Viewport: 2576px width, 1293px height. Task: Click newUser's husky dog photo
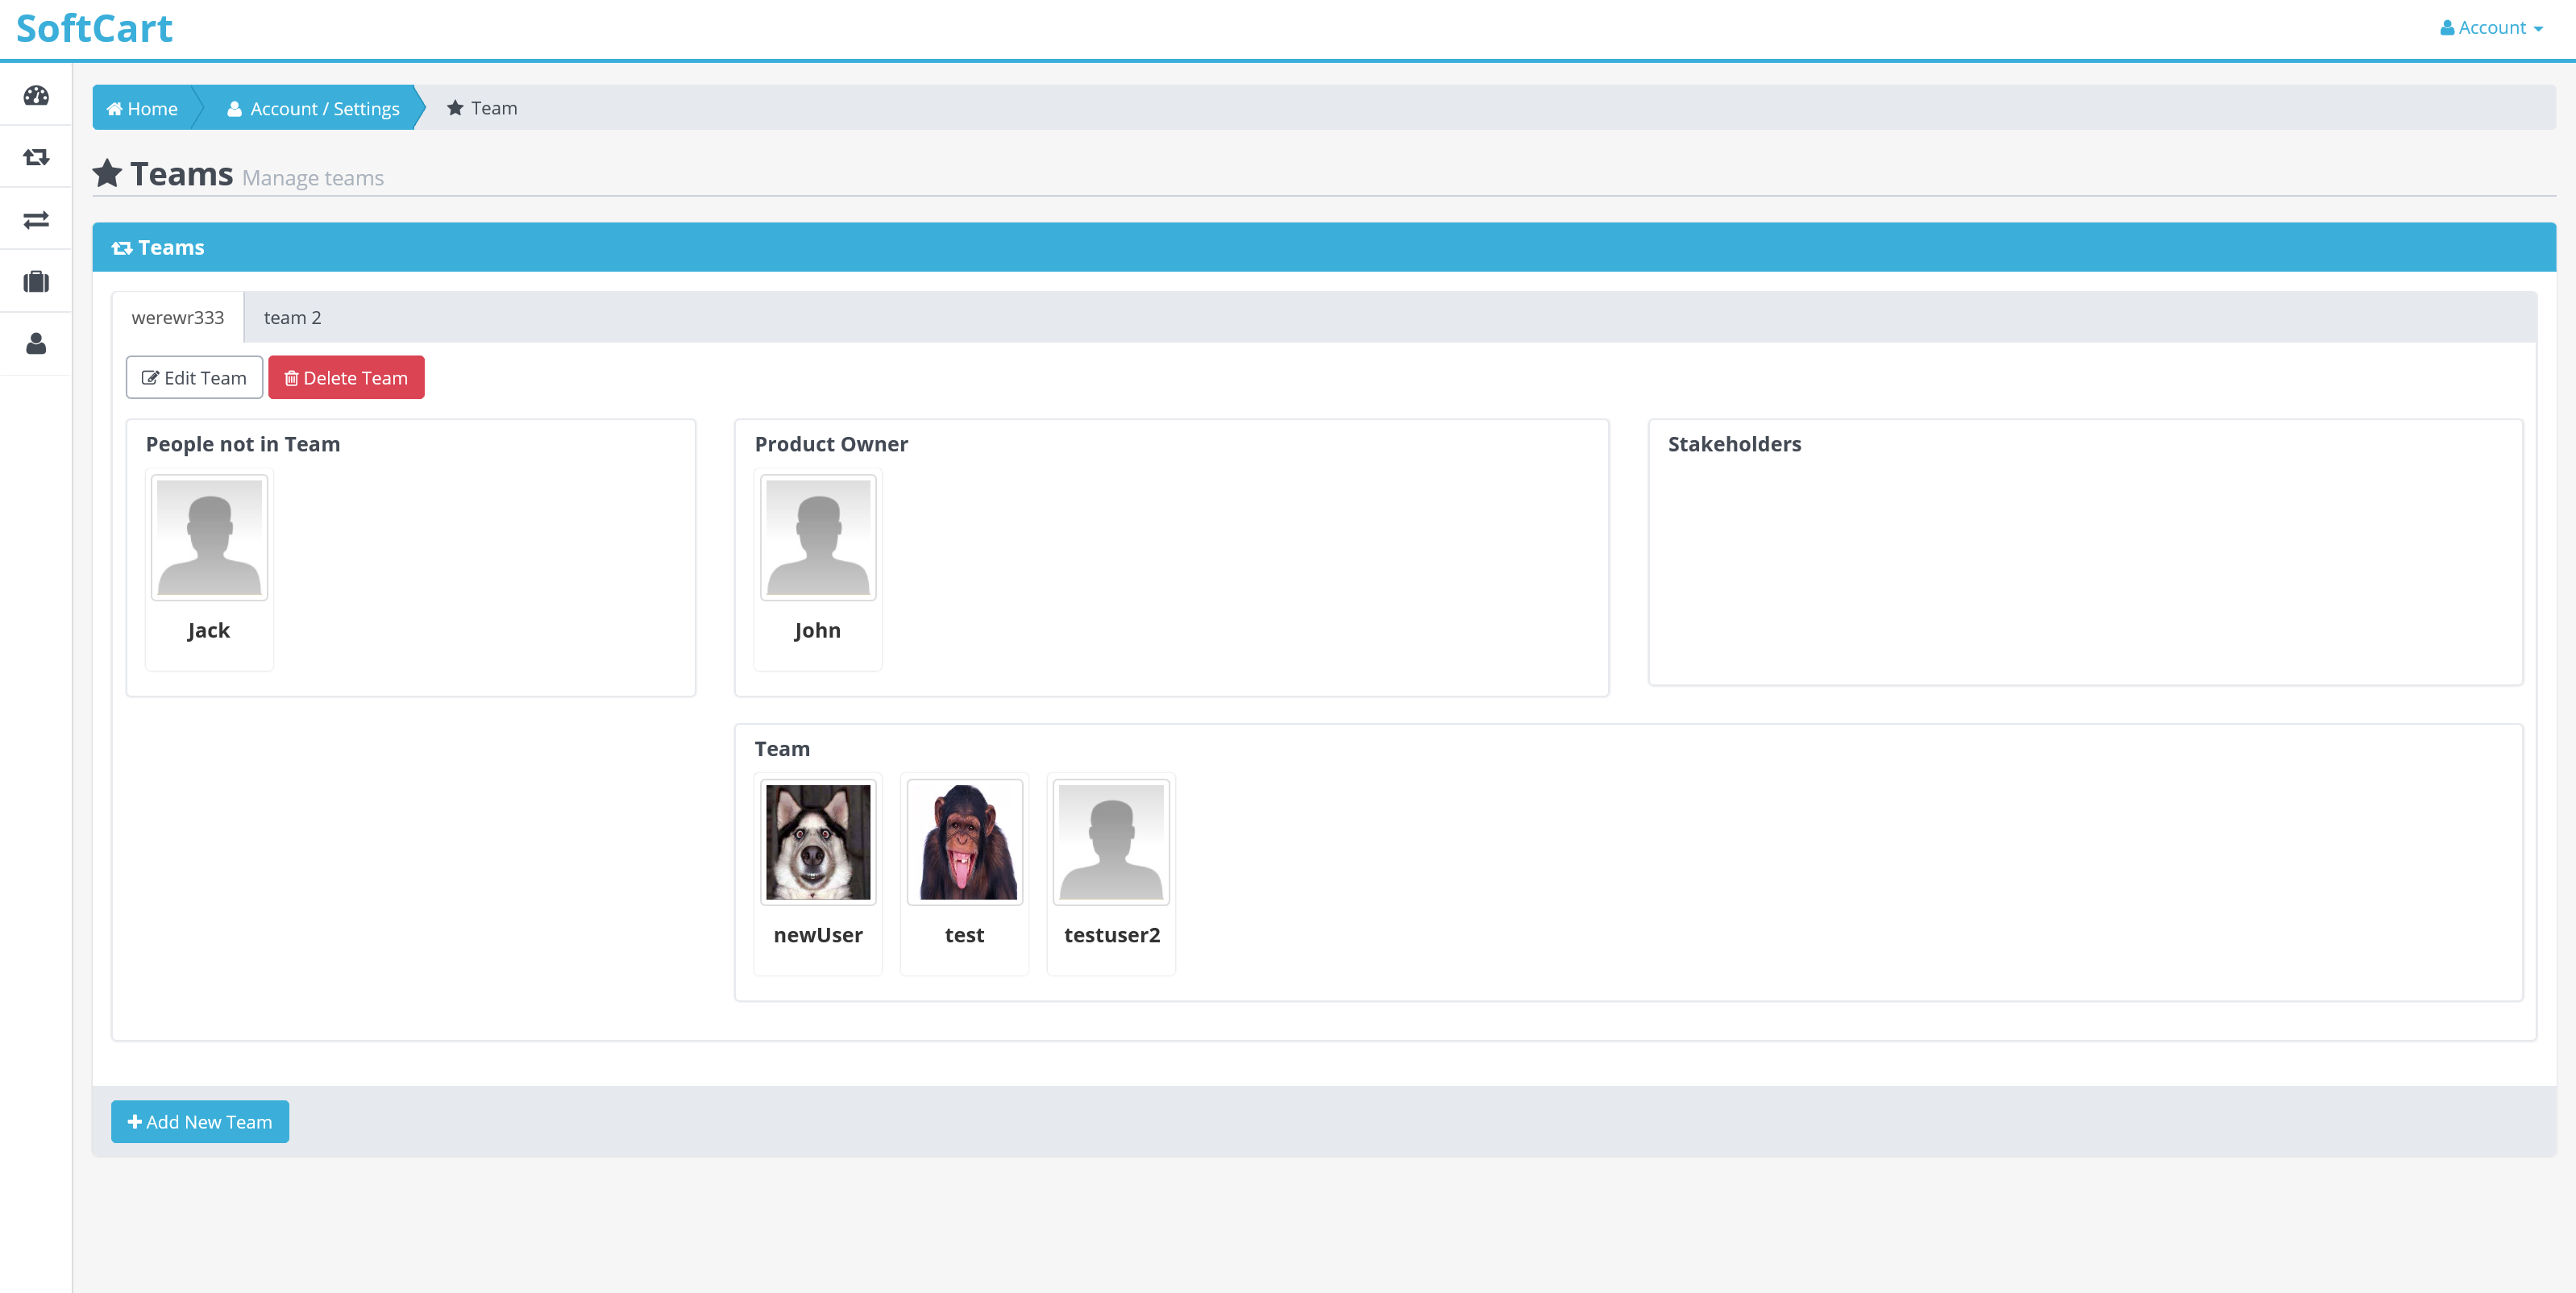(x=818, y=842)
